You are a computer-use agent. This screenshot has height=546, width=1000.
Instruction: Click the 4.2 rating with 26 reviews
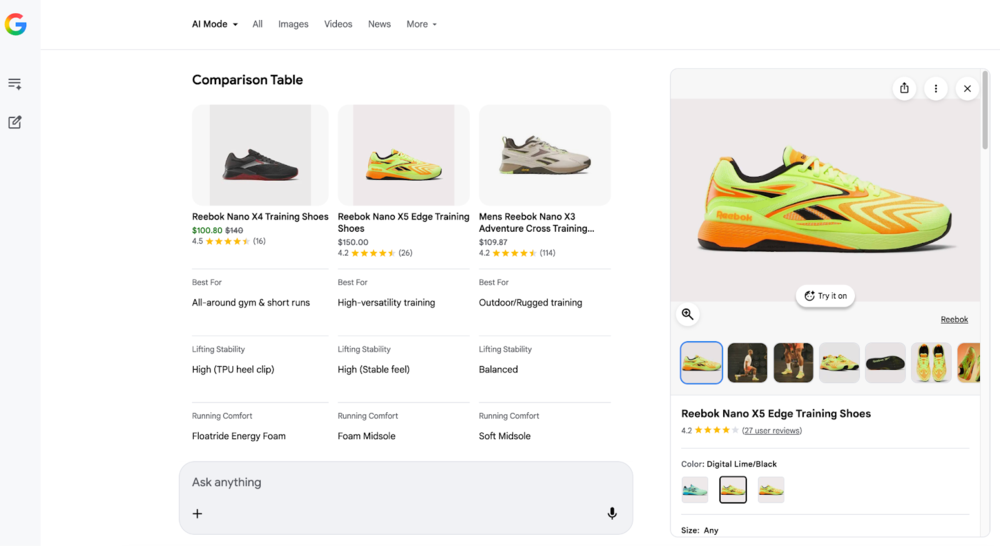(375, 253)
